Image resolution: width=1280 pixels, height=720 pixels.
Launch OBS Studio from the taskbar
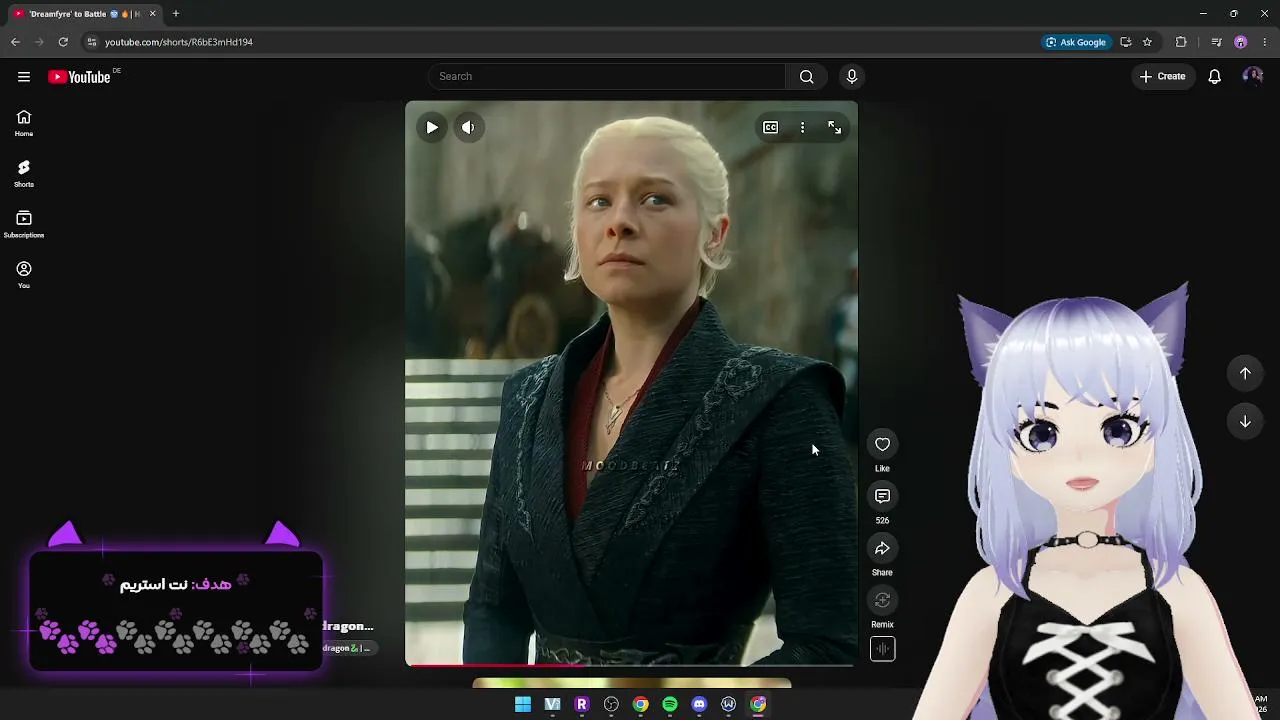(611, 705)
